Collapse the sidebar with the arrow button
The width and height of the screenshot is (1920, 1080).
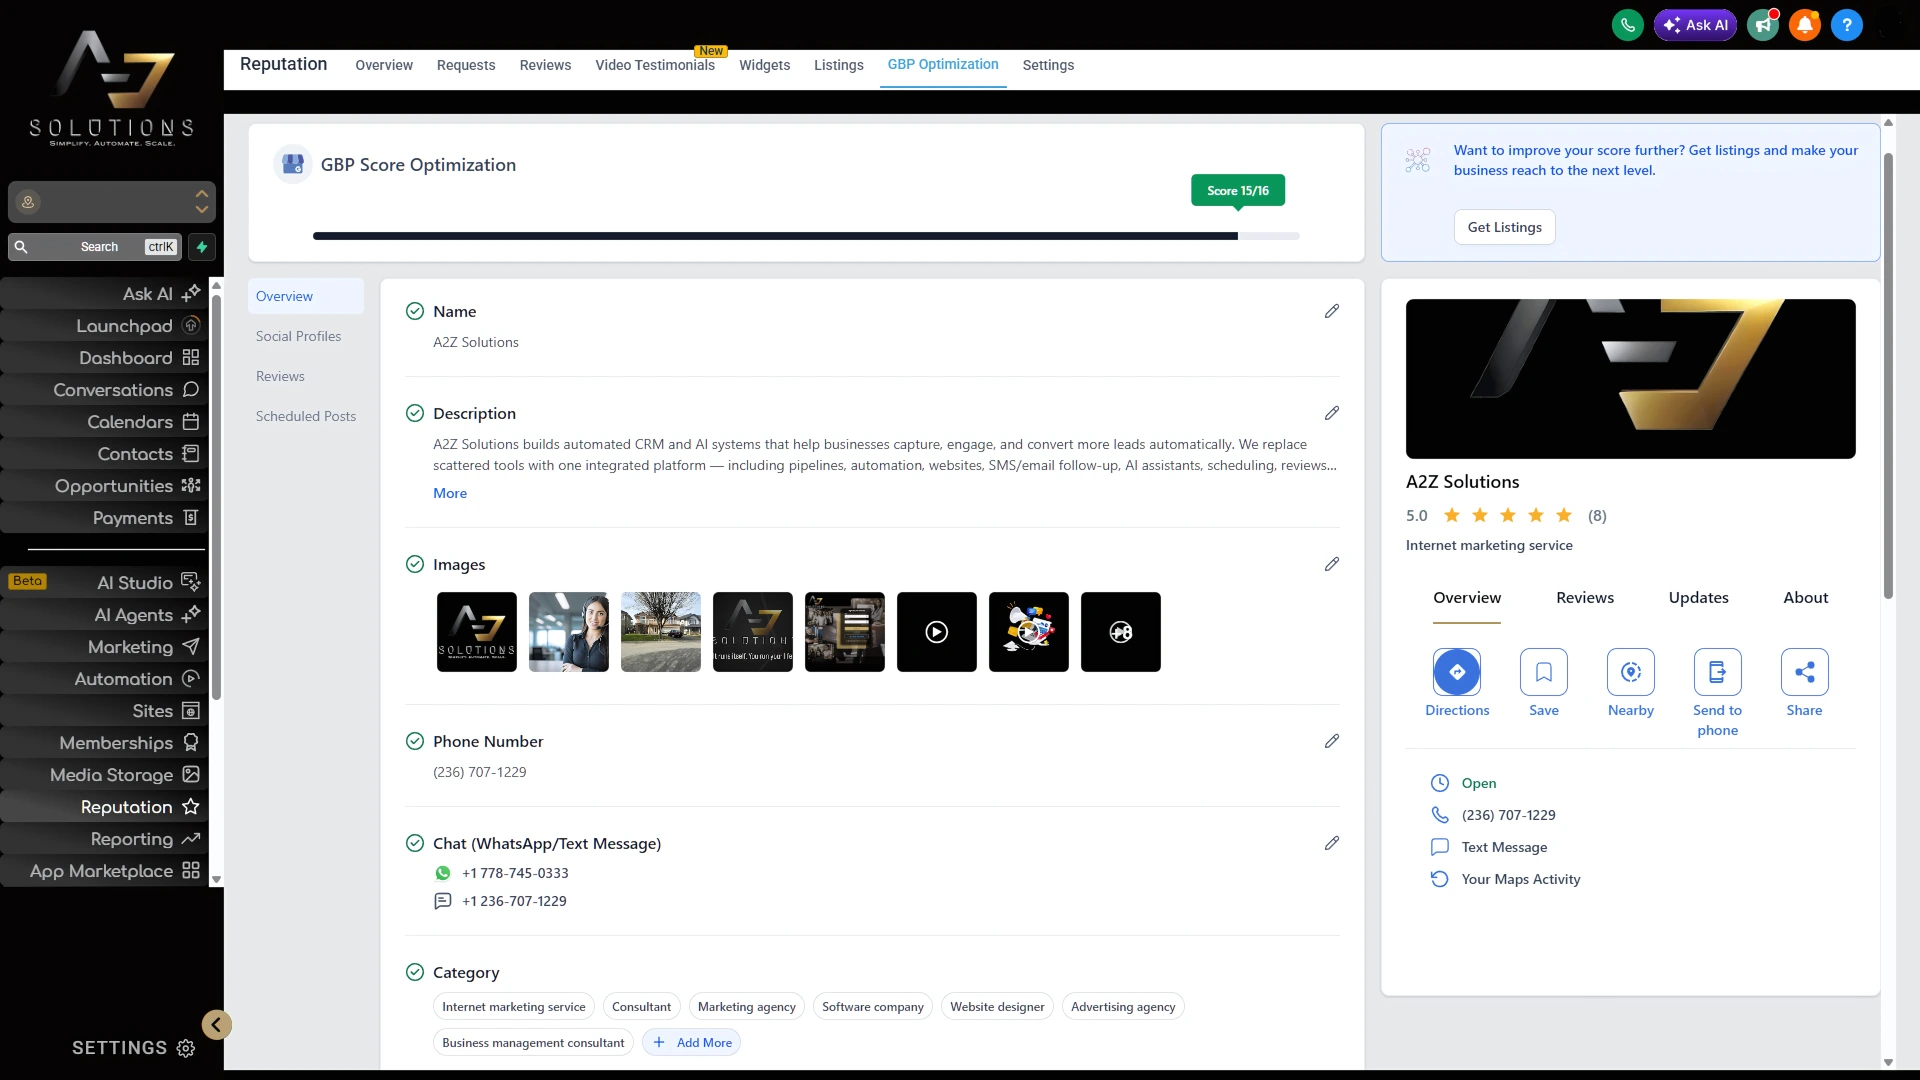coord(216,1025)
